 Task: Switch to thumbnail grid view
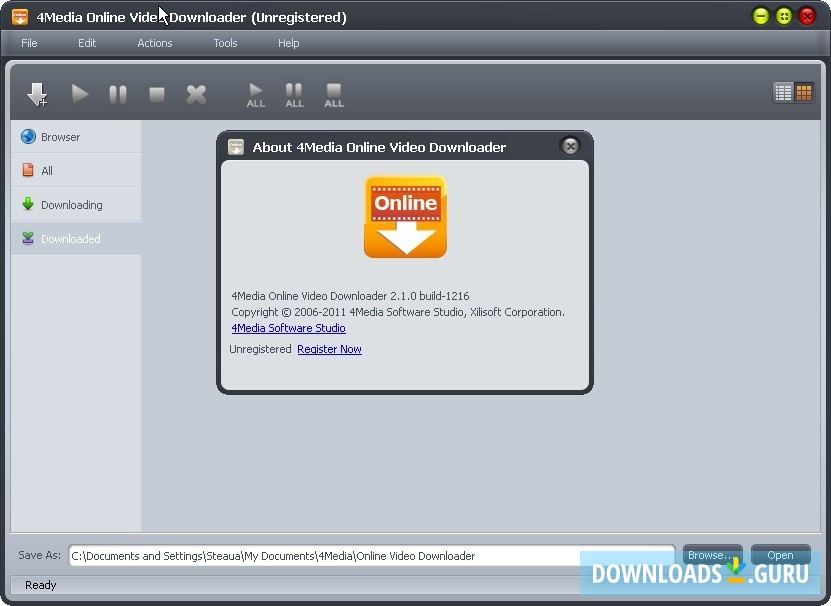click(806, 91)
